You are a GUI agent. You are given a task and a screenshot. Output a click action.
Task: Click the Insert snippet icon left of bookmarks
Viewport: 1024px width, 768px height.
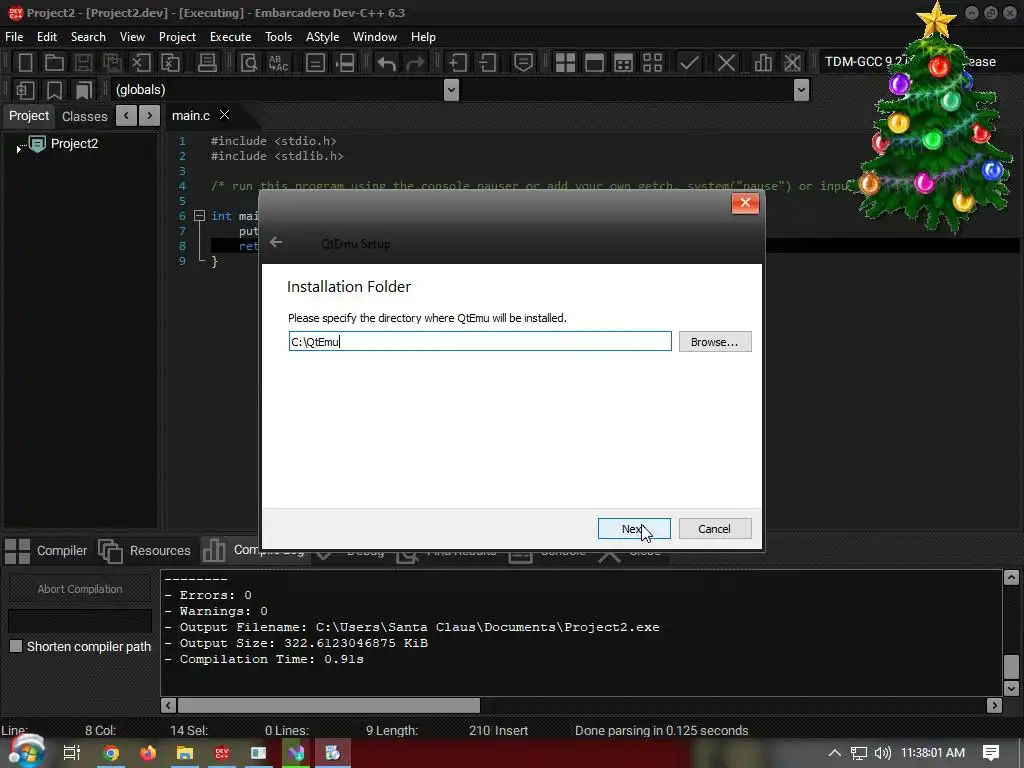(25, 90)
